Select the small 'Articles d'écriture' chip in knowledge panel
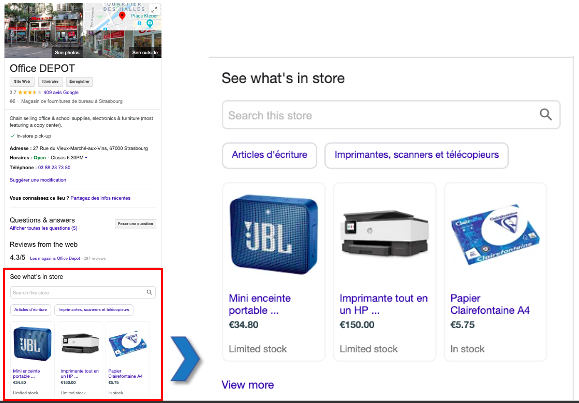 [x=31, y=310]
